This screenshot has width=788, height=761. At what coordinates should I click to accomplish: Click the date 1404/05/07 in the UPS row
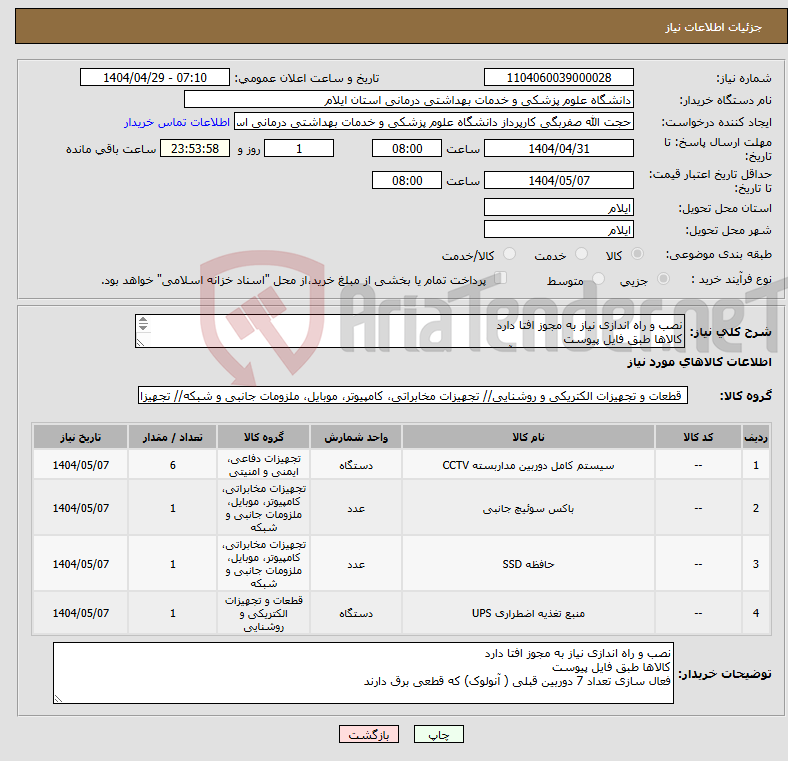pos(80,613)
